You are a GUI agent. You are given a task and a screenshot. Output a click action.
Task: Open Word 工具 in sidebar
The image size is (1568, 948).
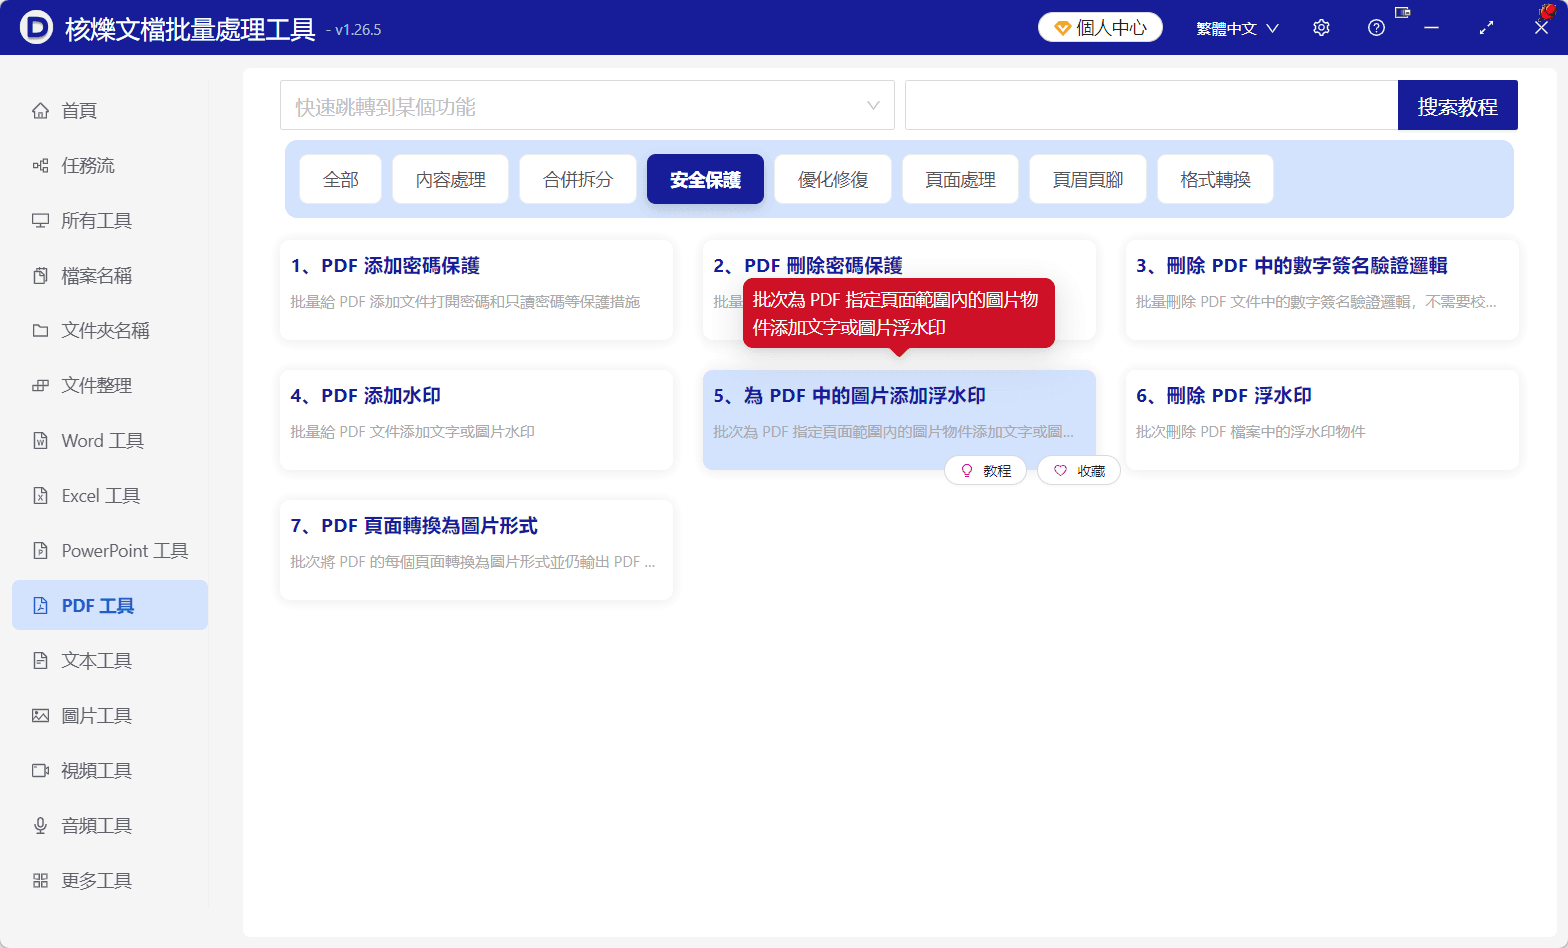110,440
